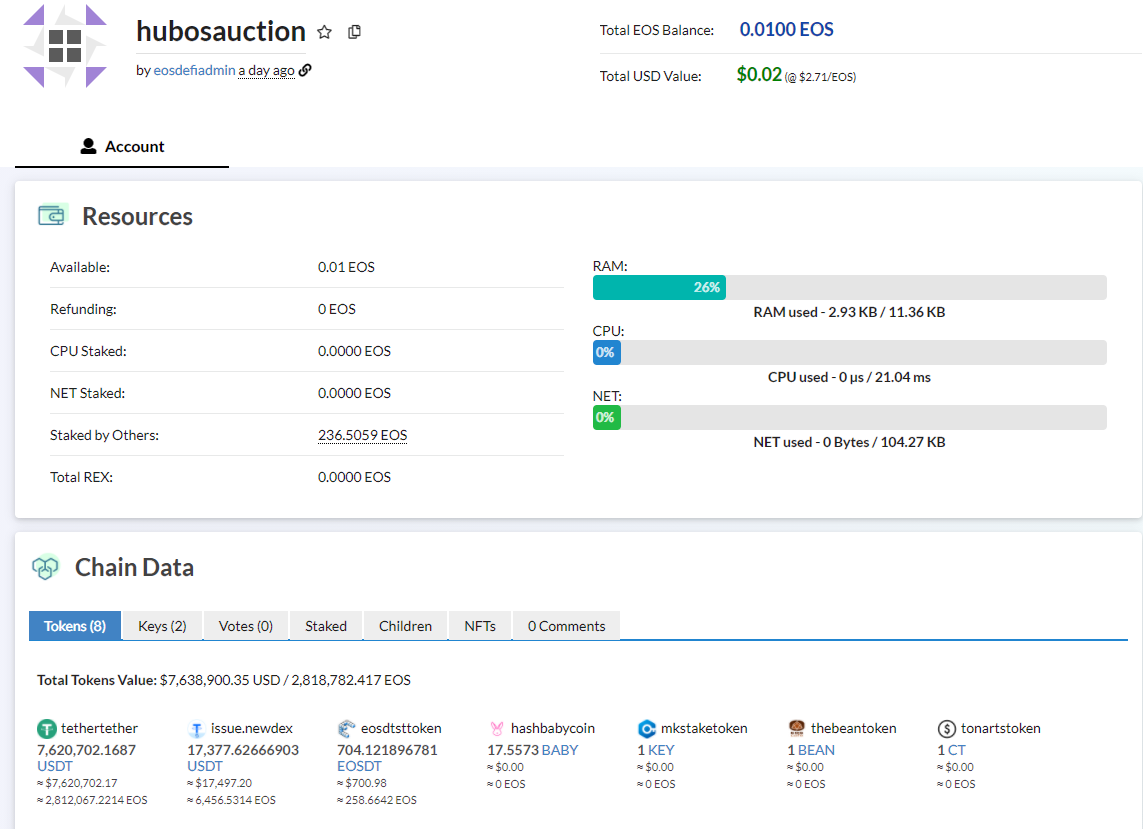Open the eosdefiadmin creator link

[x=194, y=71]
